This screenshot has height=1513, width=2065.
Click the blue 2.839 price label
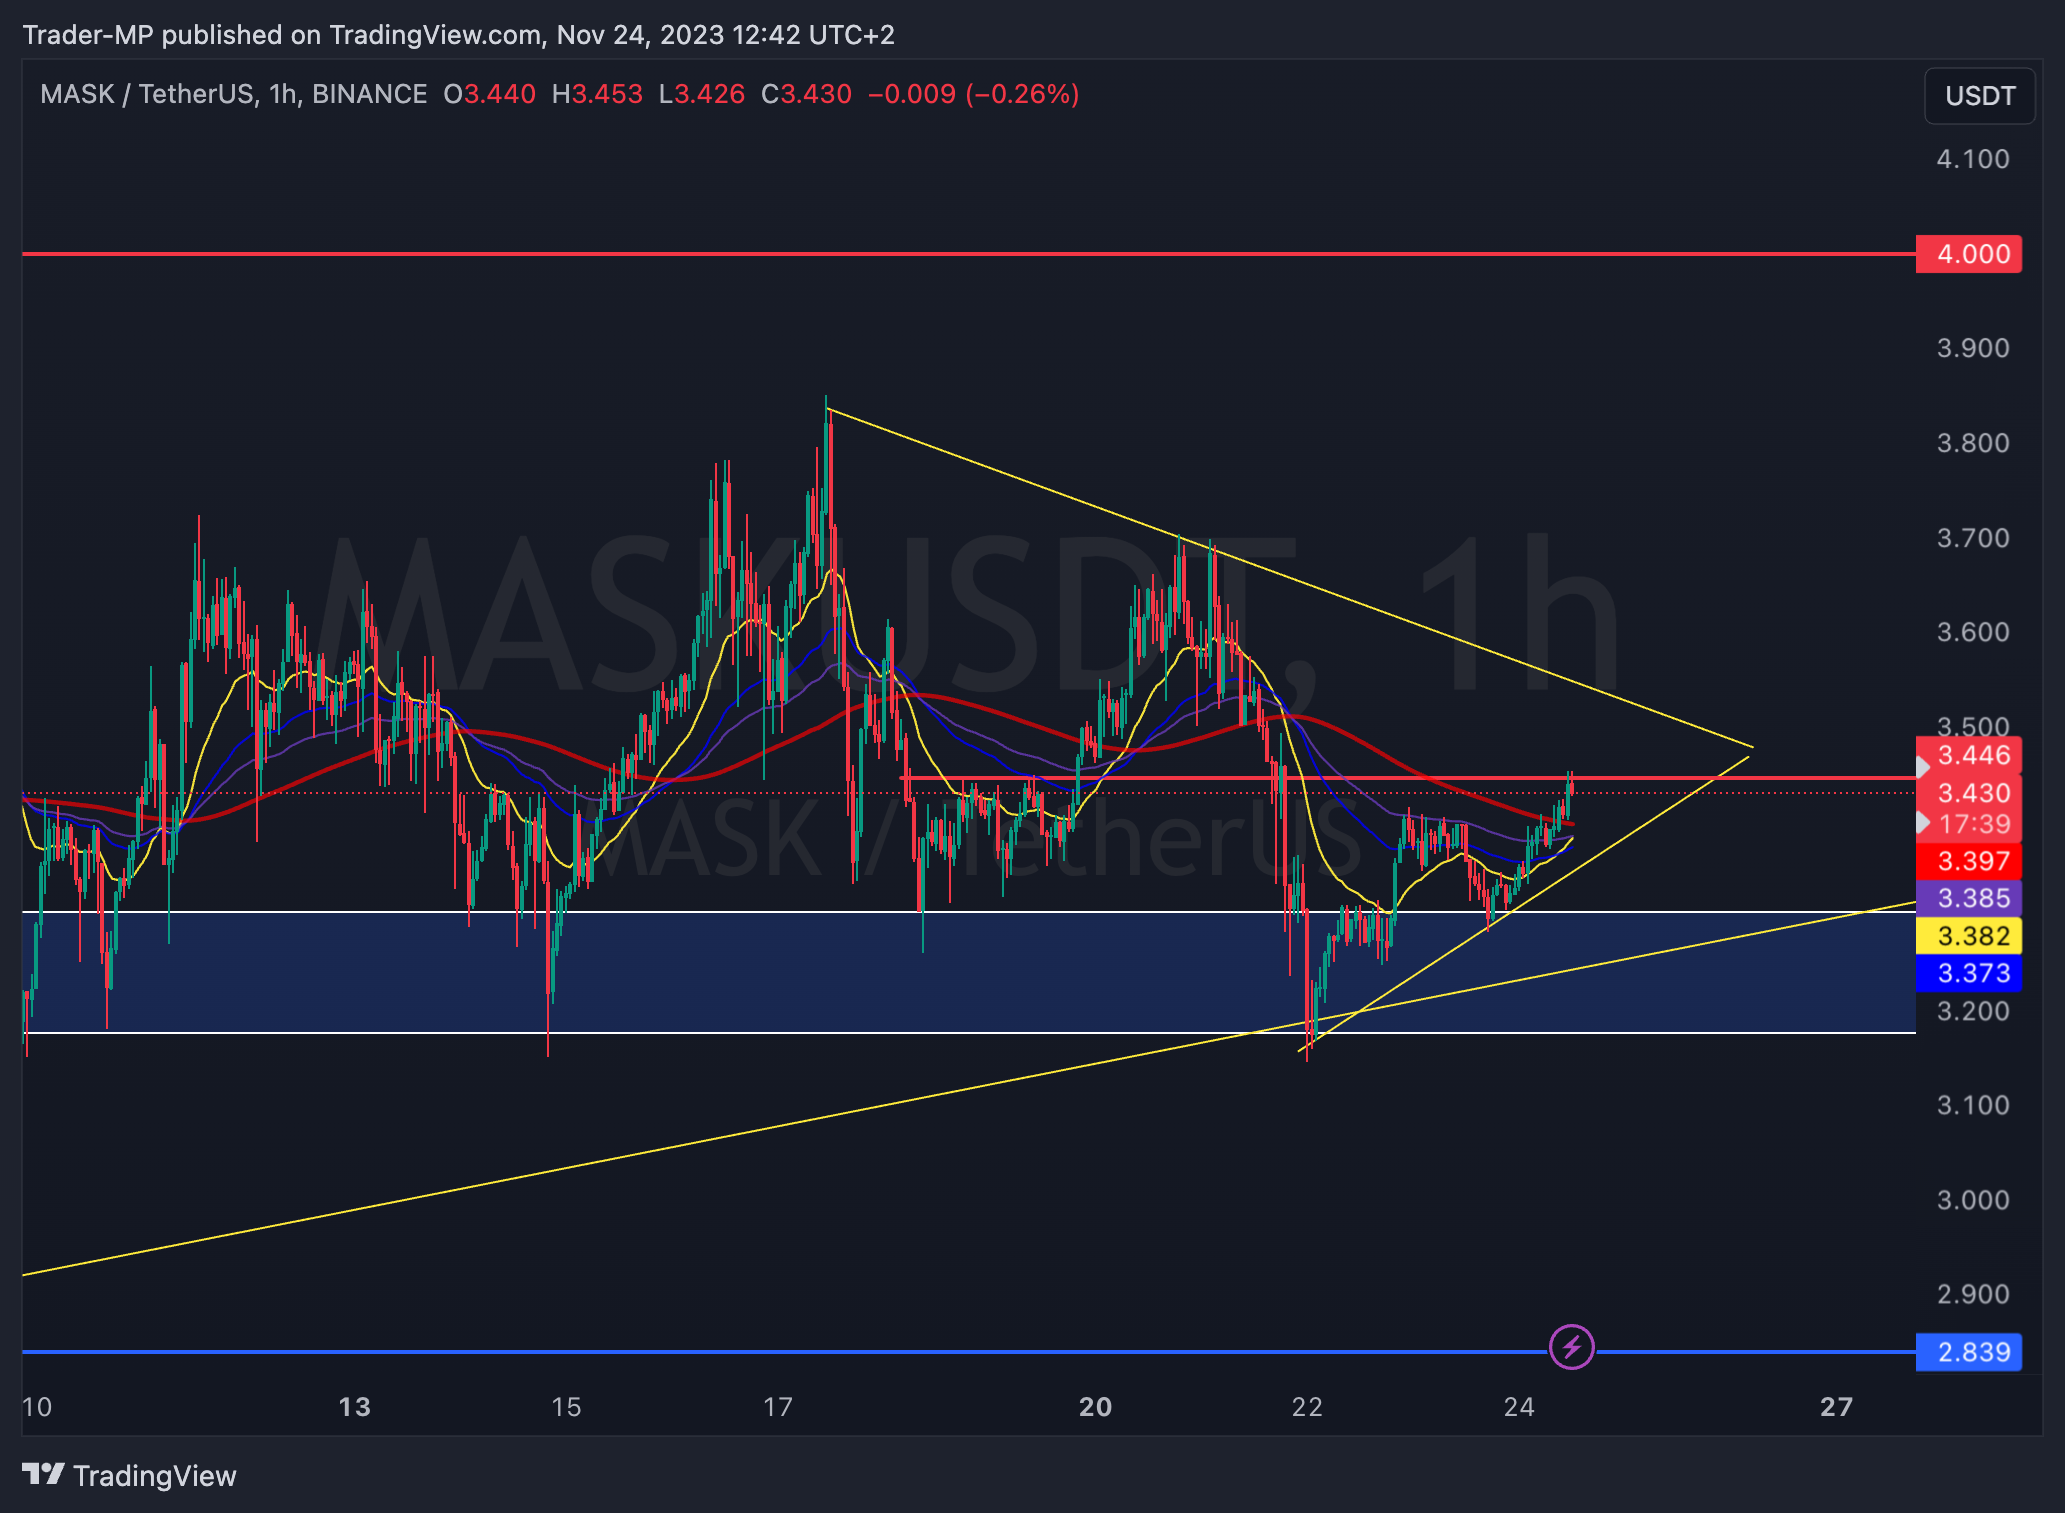point(1968,1352)
